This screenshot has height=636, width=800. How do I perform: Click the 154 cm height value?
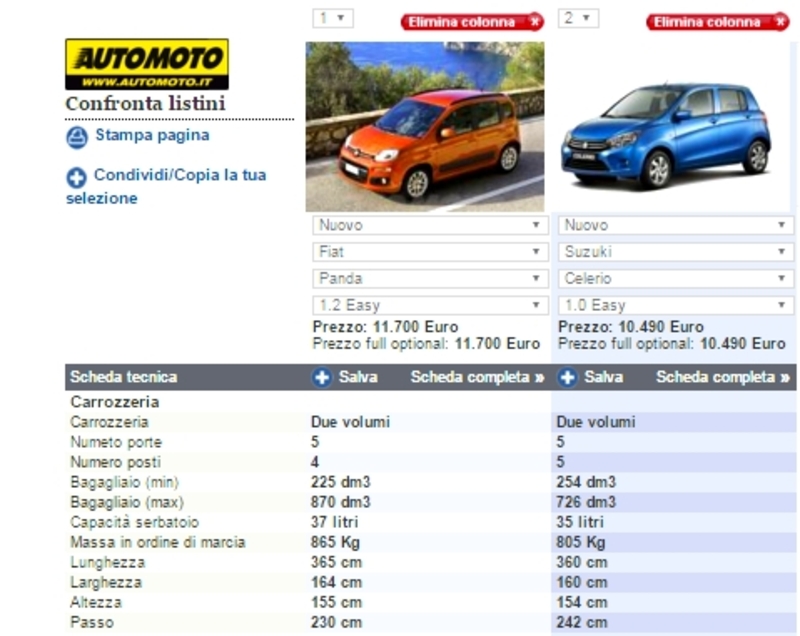point(582,602)
